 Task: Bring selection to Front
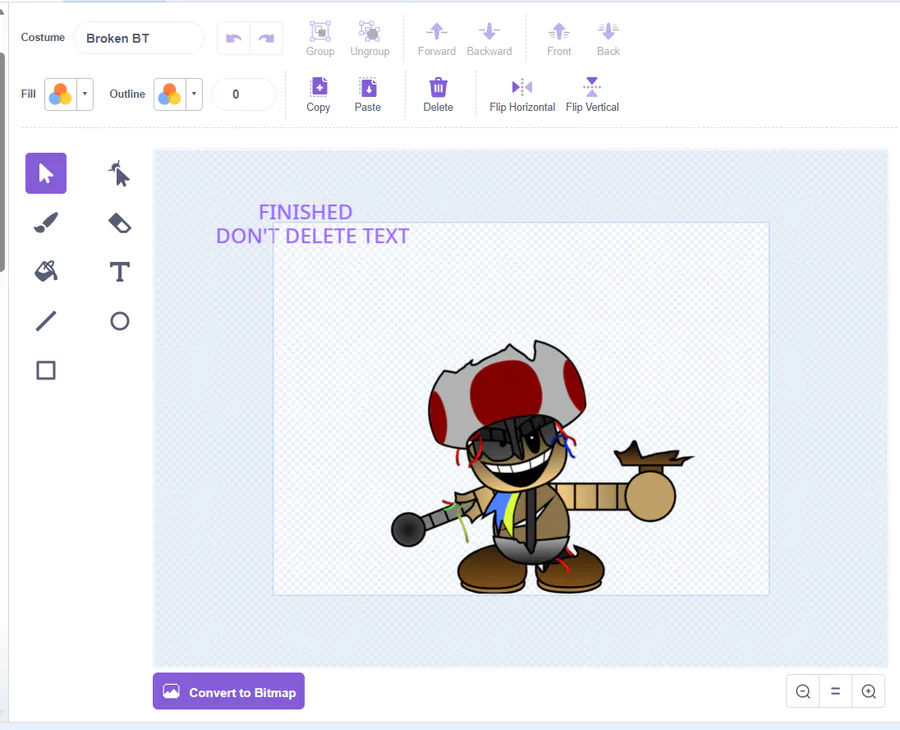click(x=559, y=39)
